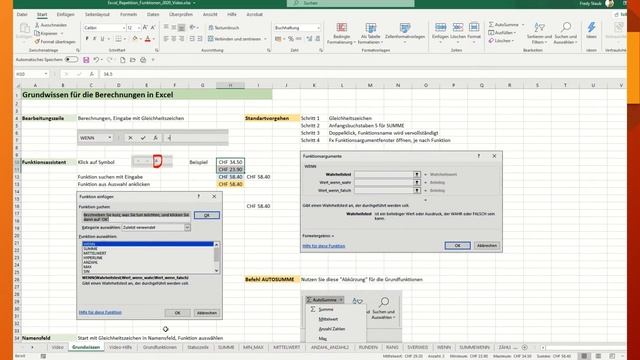This screenshot has height=360, width=640.
Task: Center text horizontally in the cell
Action: (x=173, y=39)
